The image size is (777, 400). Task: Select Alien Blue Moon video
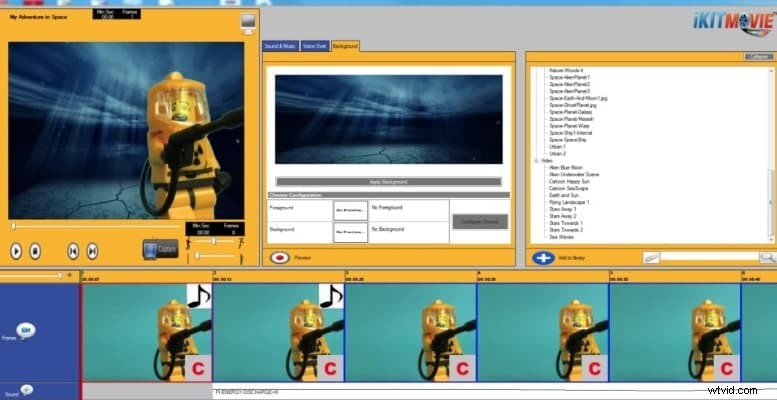(x=566, y=168)
